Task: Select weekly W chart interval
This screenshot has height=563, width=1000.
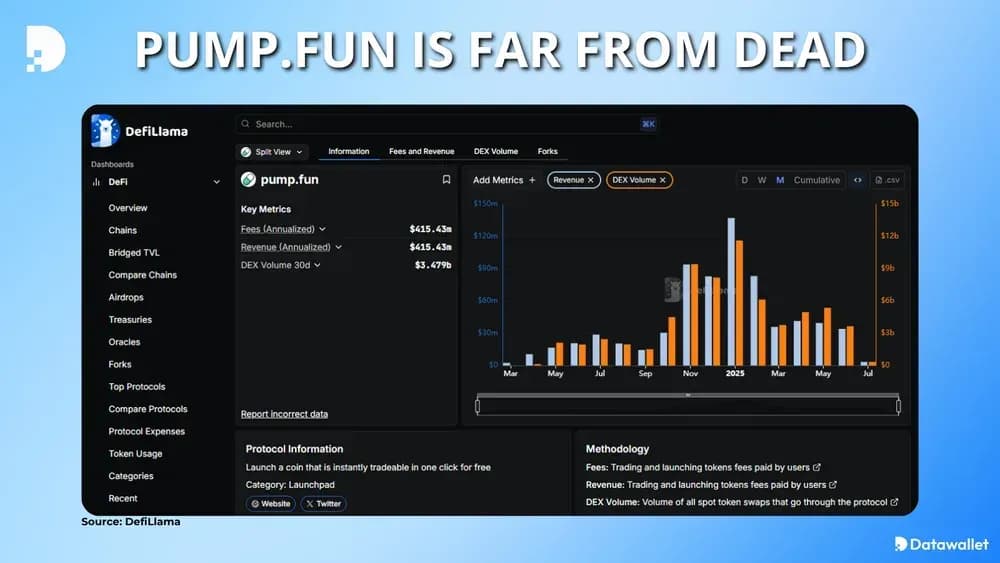Action: pyautogui.click(x=761, y=180)
